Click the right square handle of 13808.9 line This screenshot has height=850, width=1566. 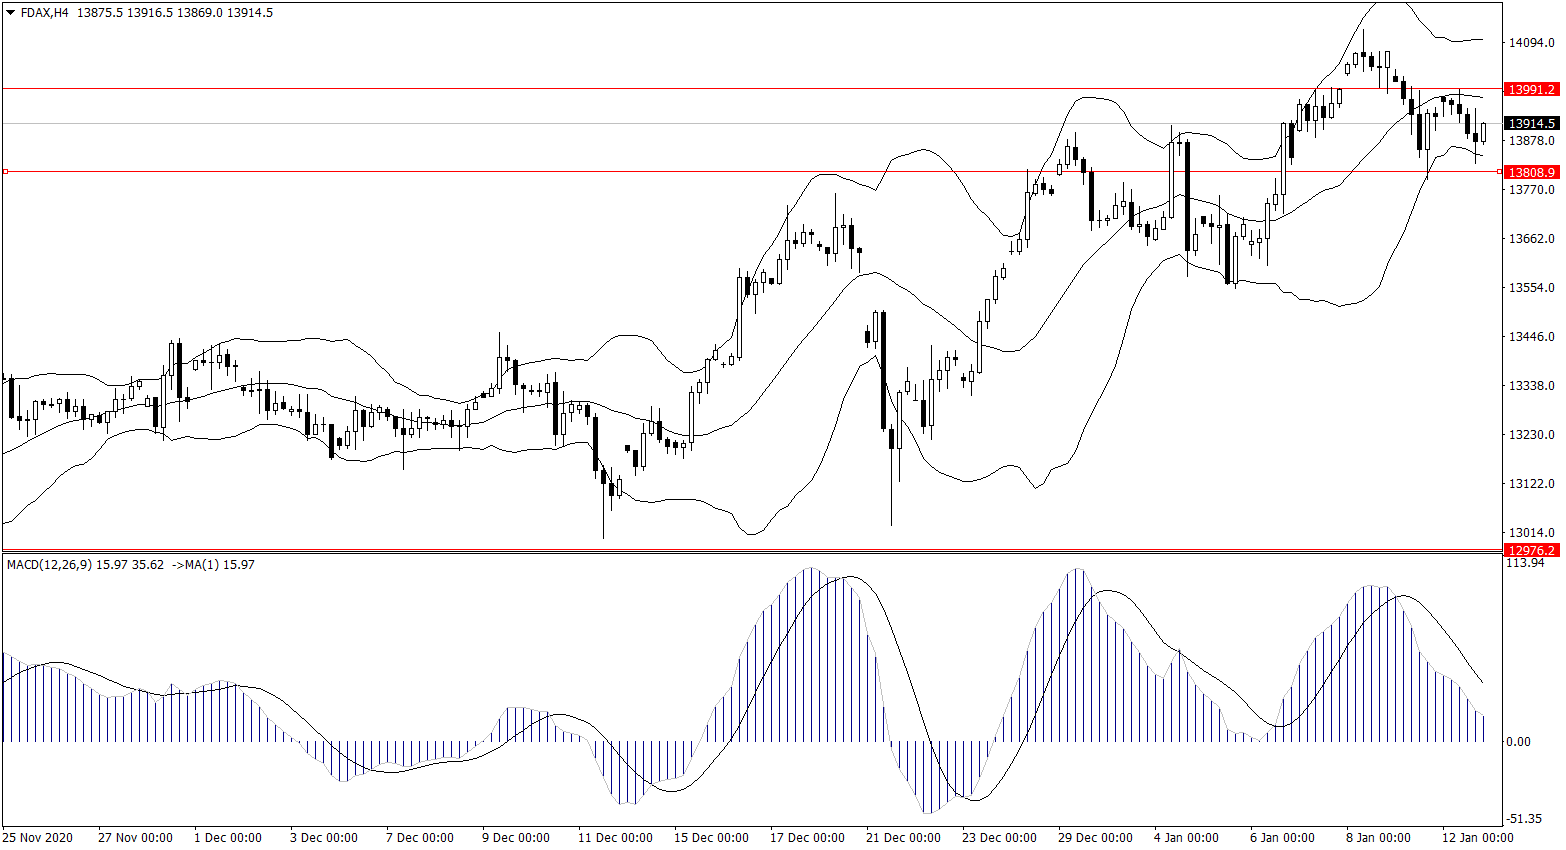(1498, 172)
